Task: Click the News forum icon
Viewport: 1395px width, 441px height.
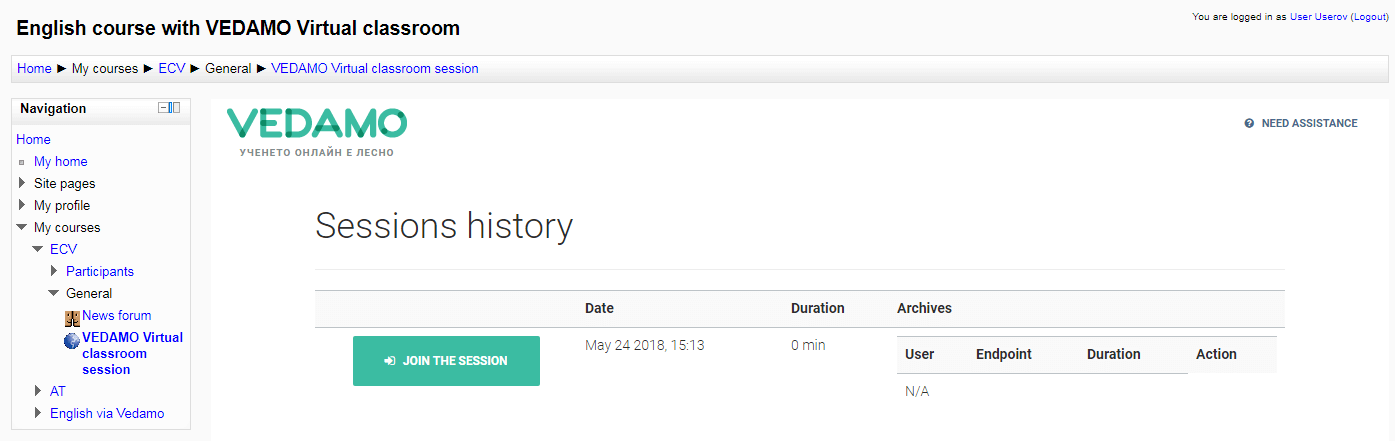Action: click(x=72, y=316)
